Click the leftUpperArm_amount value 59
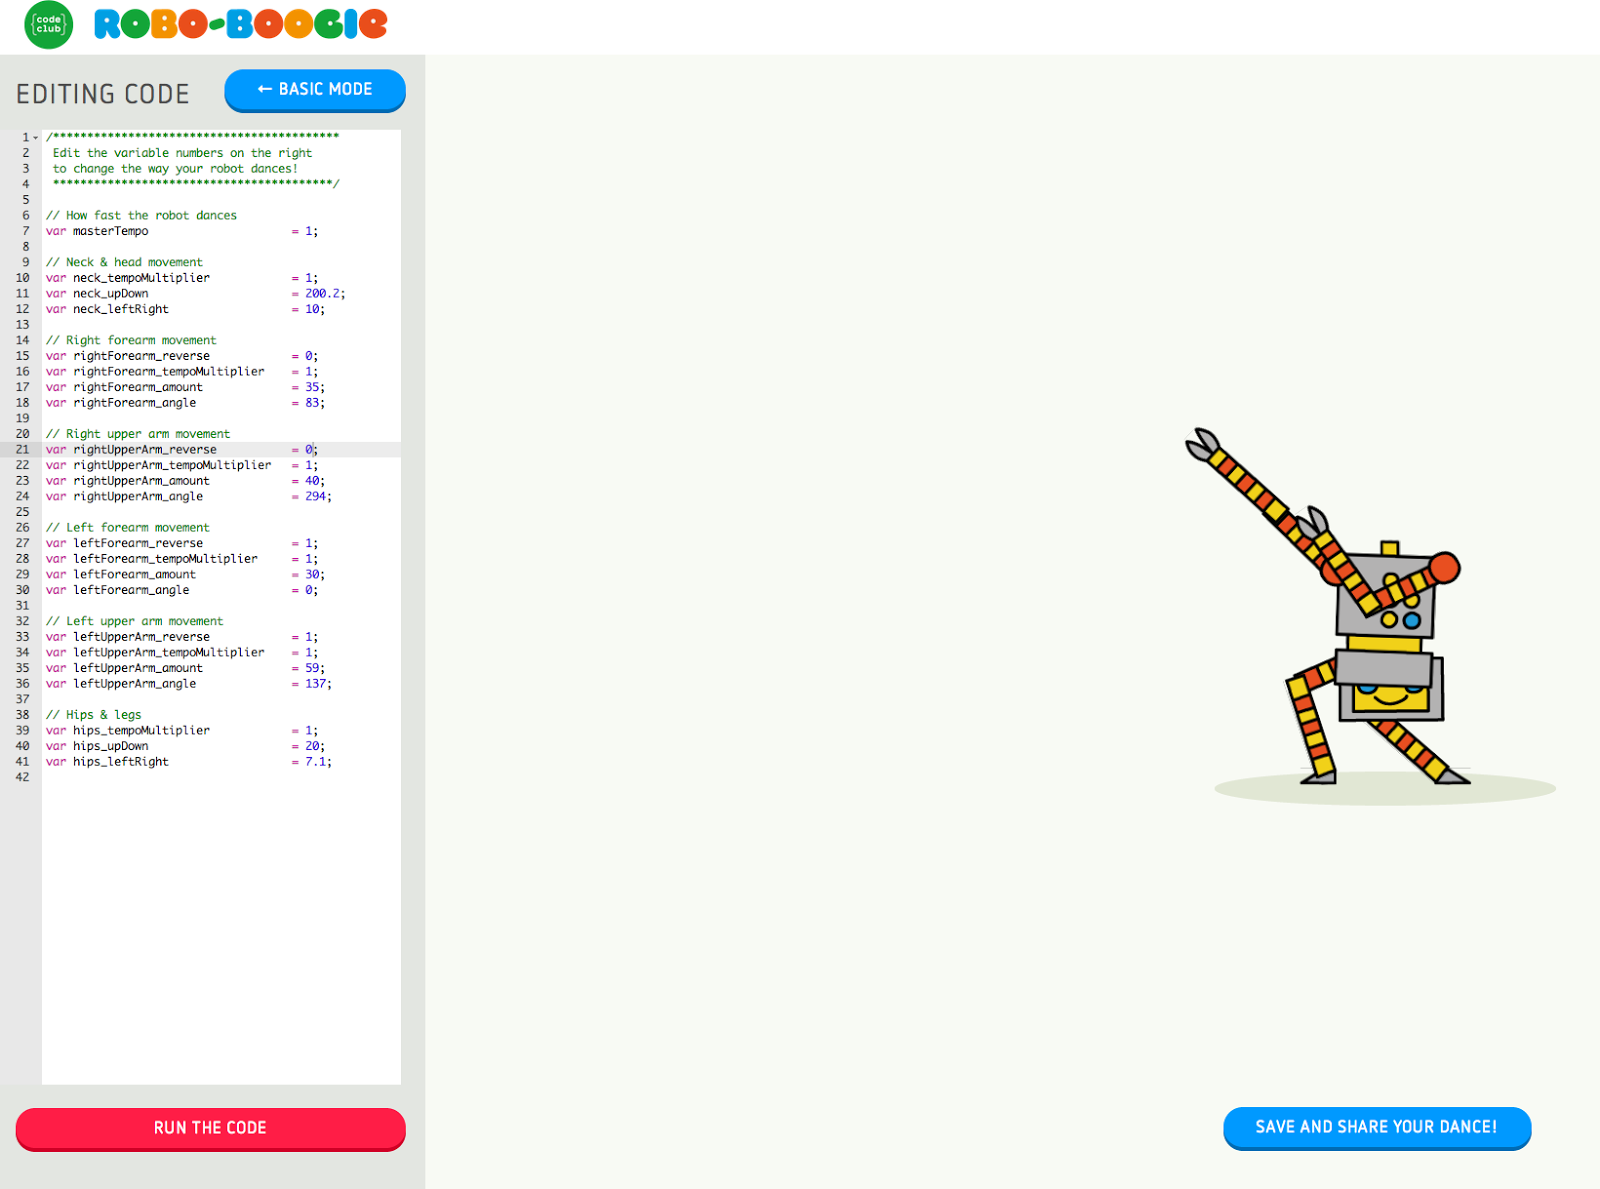The width and height of the screenshot is (1600, 1189). (312, 669)
